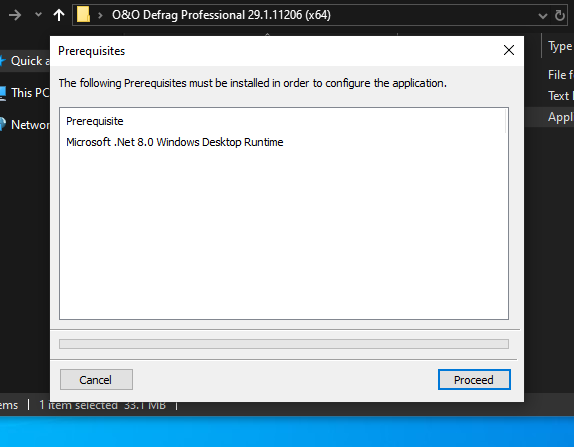Click '1 item selected 33.1 MB' status text
This screenshot has height=447, width=574.
click(x=102, y=405)
